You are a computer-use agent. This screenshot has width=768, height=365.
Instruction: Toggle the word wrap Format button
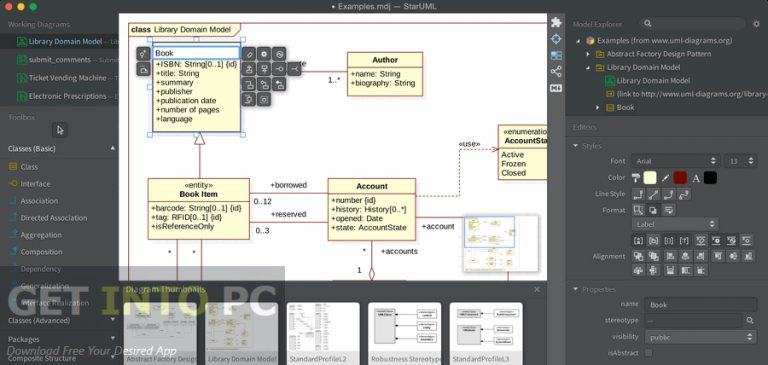coord(669,210)
